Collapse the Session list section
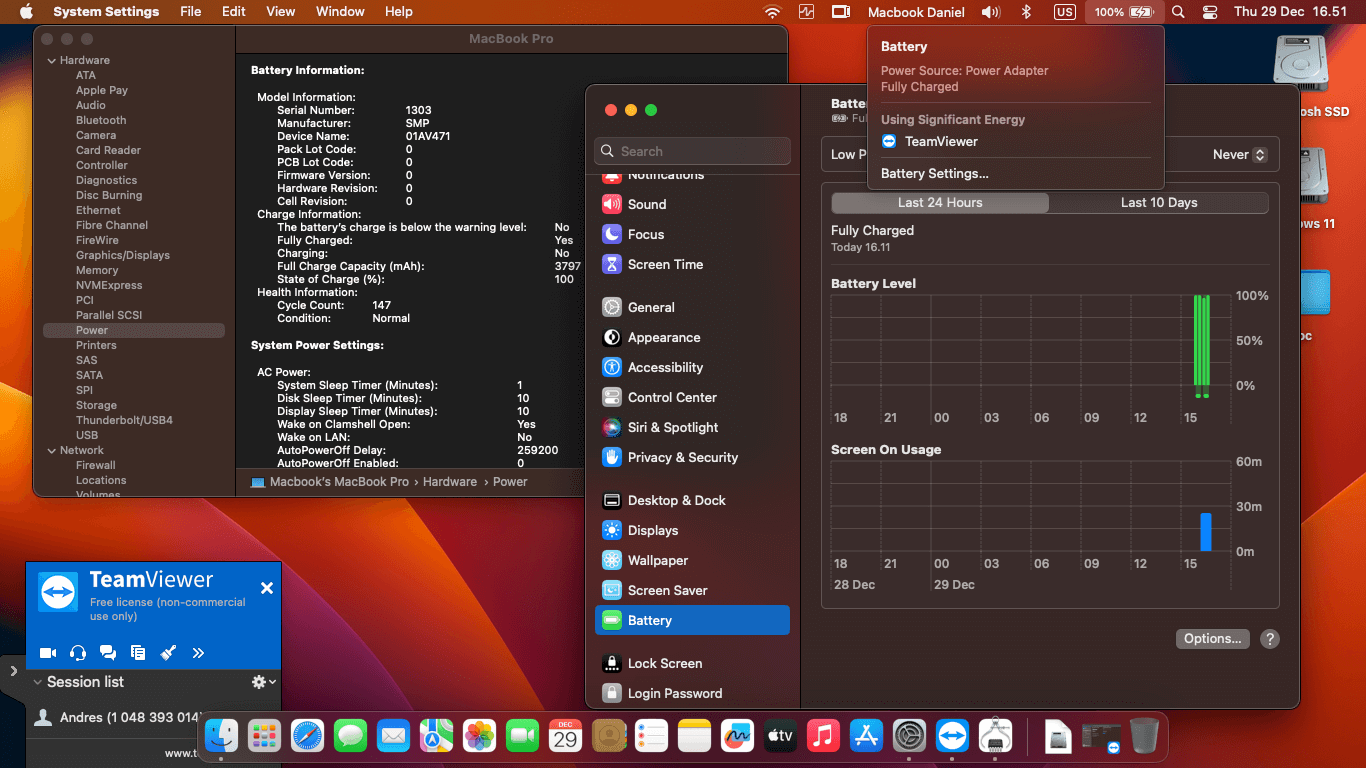This screenshot has height=768, width=1366. pos(38,682)
